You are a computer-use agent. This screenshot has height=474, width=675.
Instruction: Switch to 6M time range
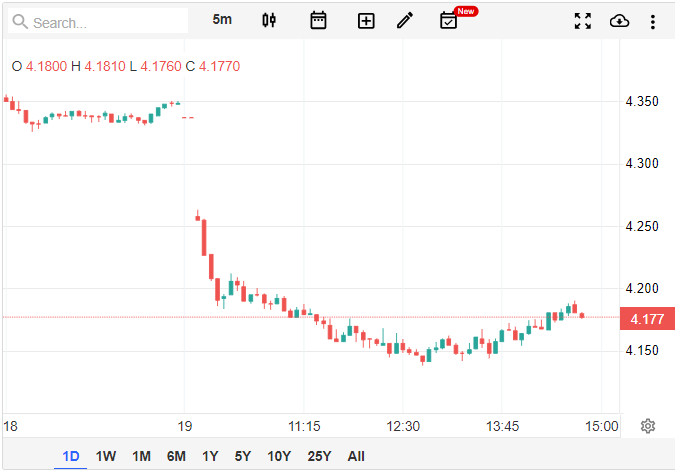(x=176, y=456)
